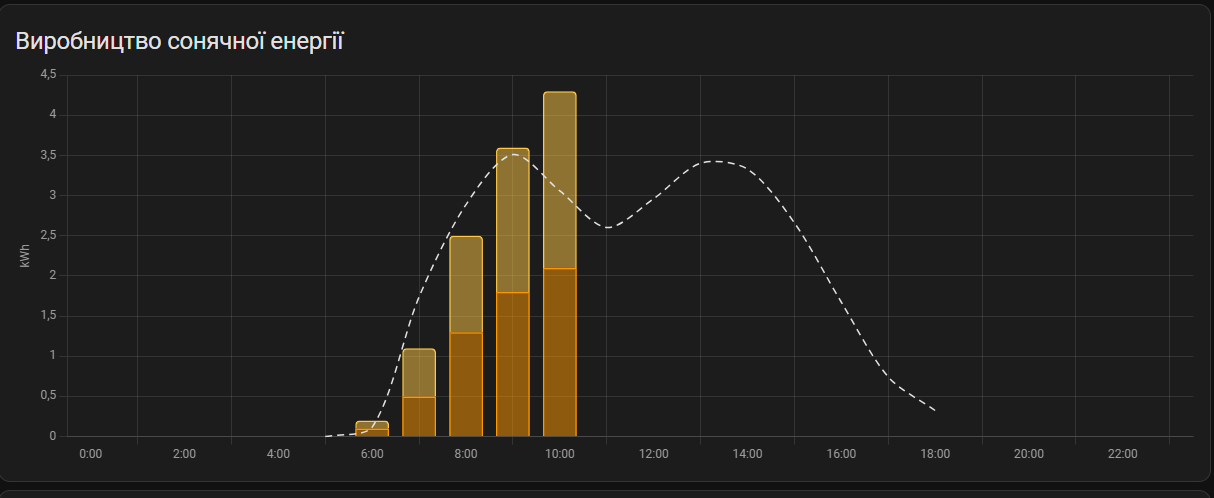Viewport: 1214px width, 498px height.
Task: Click the 0:00 label on the time axis
Action: [x=90, y=454]
